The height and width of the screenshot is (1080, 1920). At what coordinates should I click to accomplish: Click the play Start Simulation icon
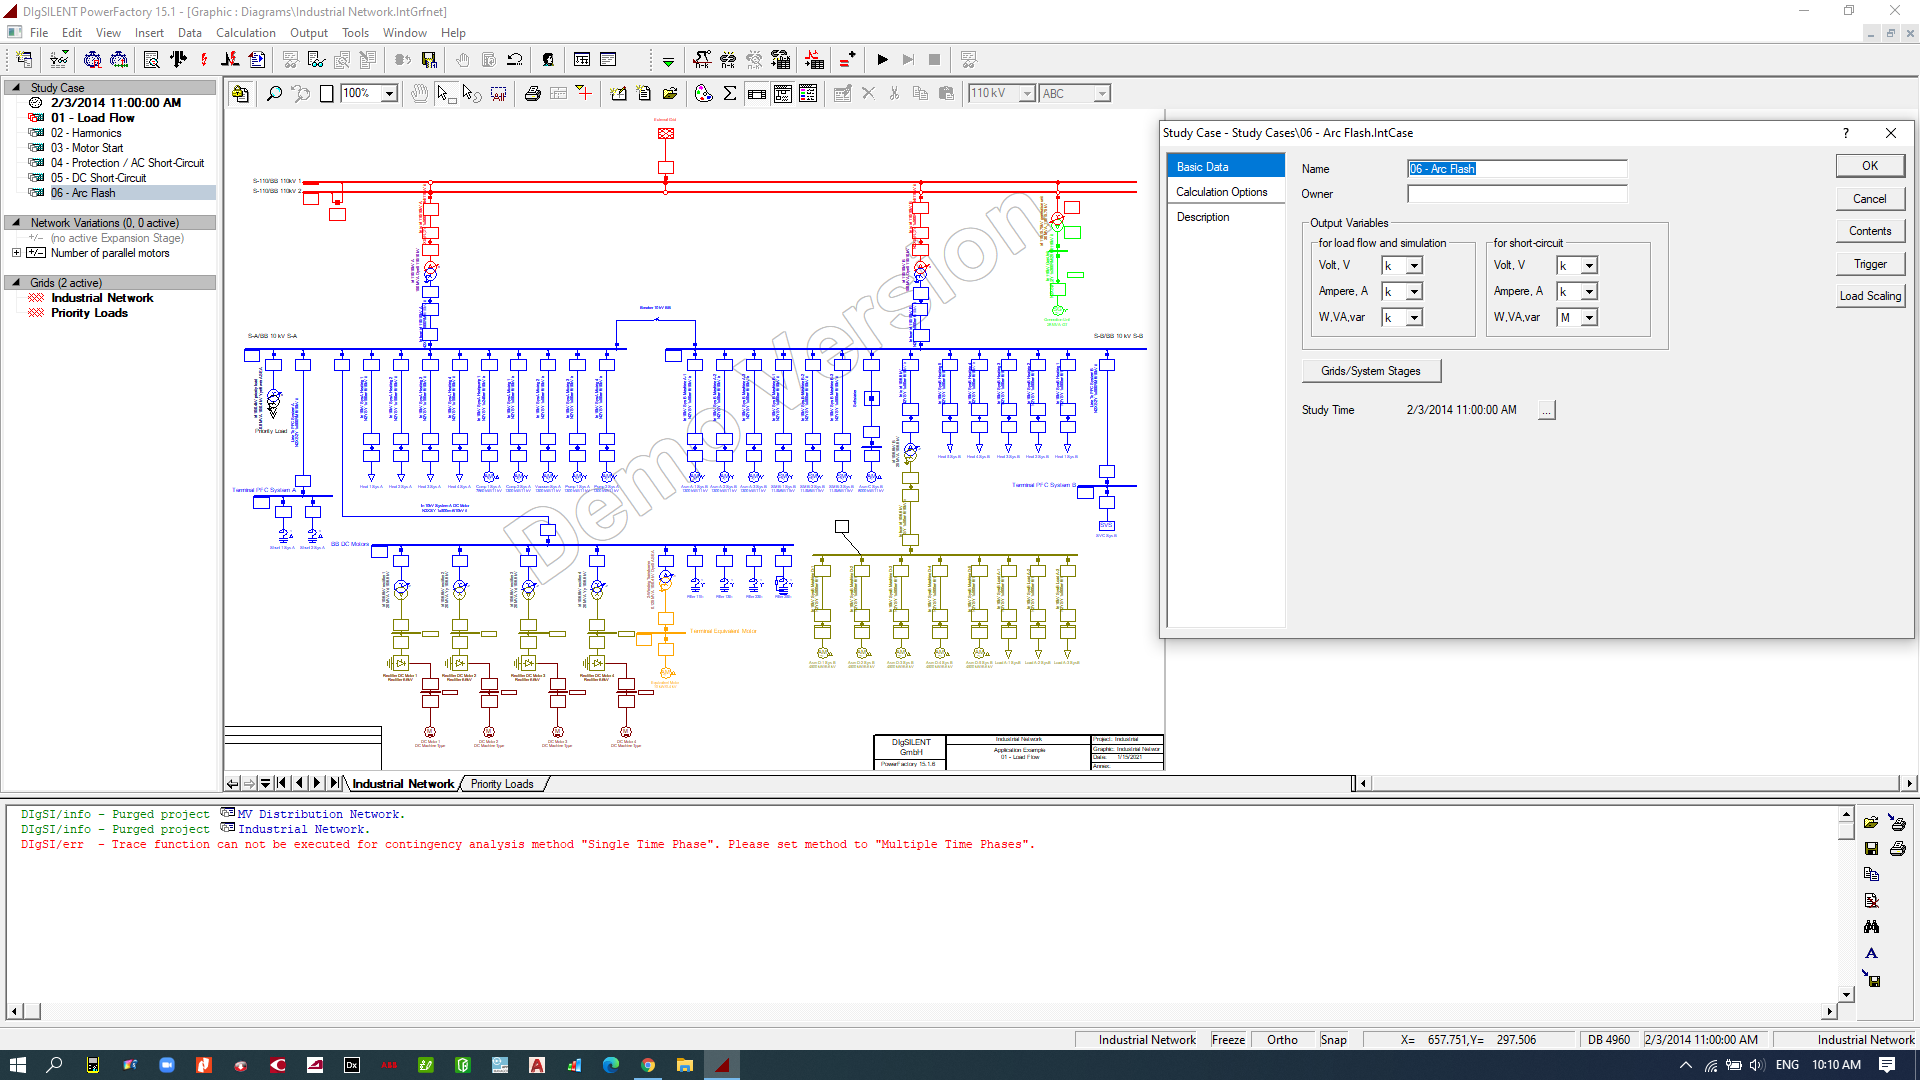[x=882, y=60]
